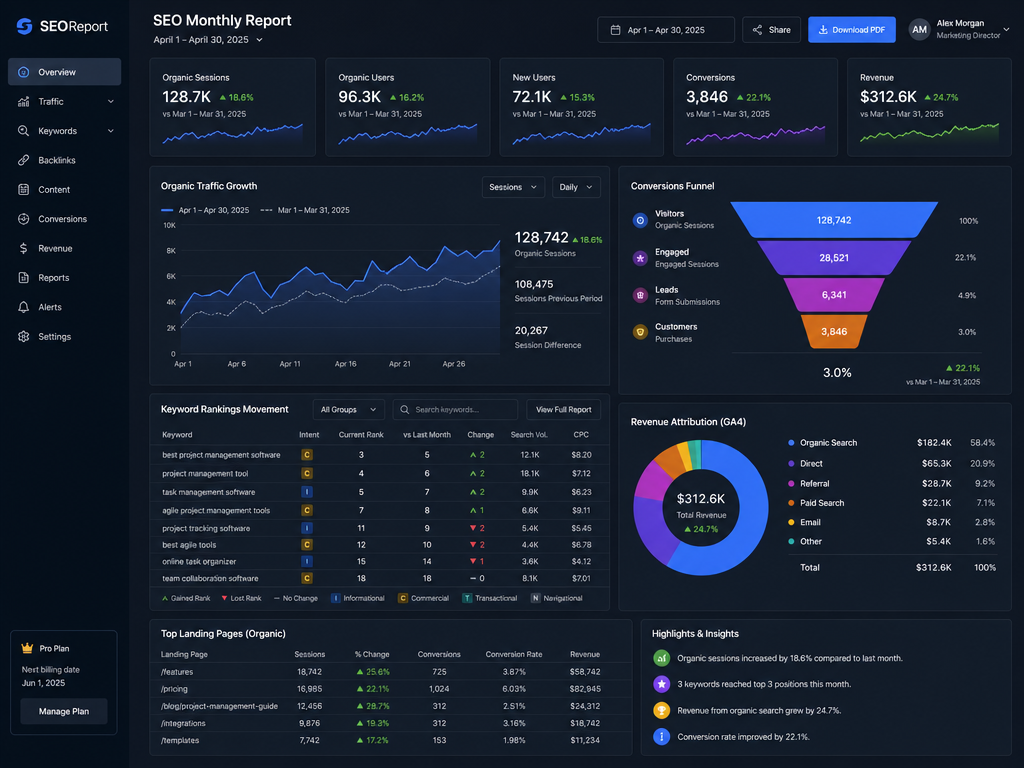1024x768 pixels.
Task: Open the Alerts menu item
Action: (65, 307)
